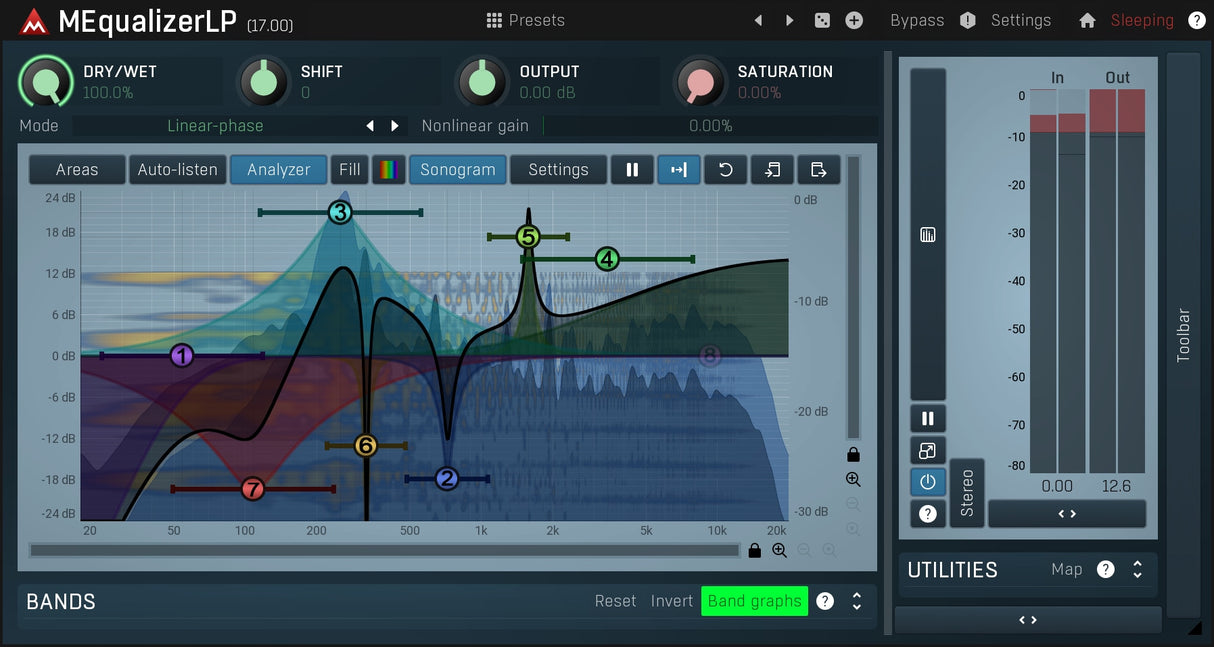Screen dimensions: 1214x647
Task: Select next Mode with right arrow
Action: (x=395, y=126)
